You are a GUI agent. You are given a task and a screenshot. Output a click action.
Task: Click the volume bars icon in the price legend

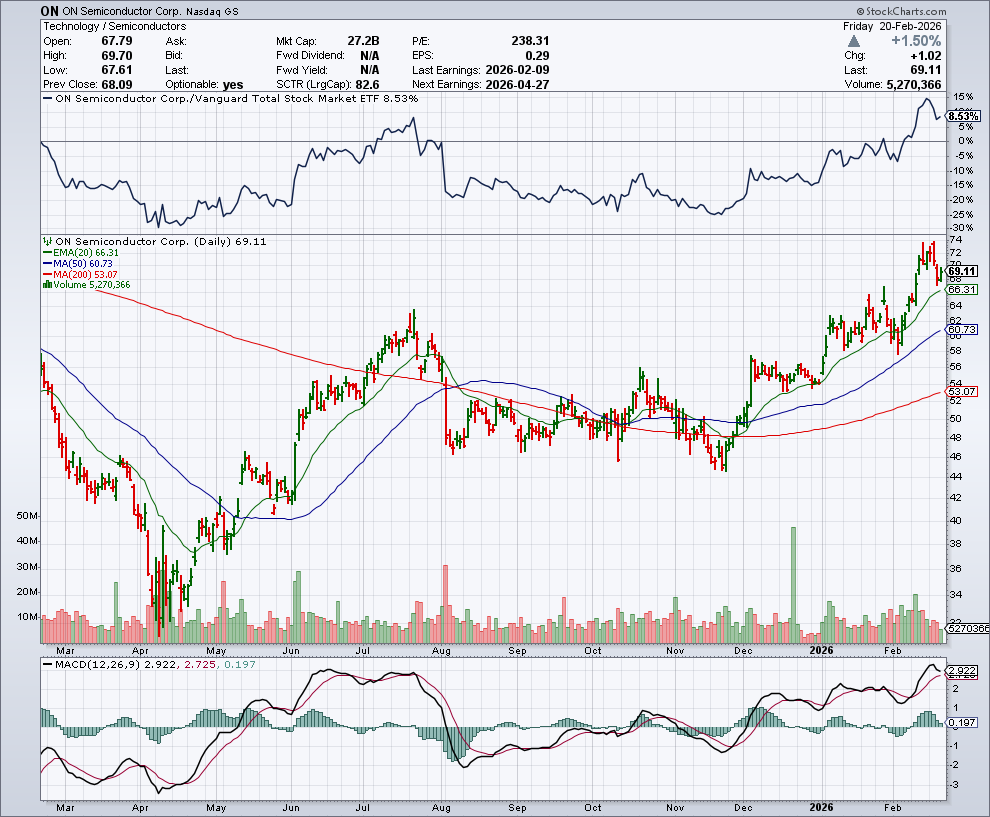click(x=47, y=285)
